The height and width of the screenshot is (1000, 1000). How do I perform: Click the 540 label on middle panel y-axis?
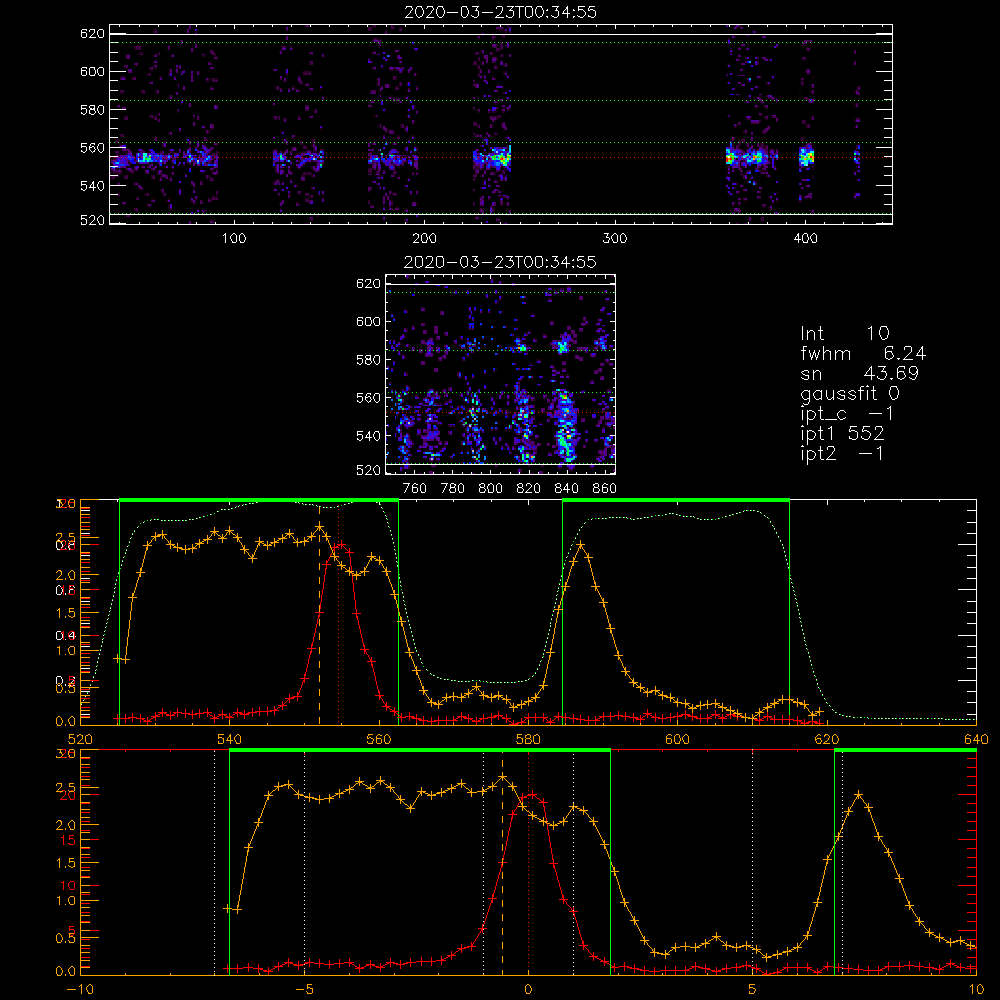click(368, 436)
